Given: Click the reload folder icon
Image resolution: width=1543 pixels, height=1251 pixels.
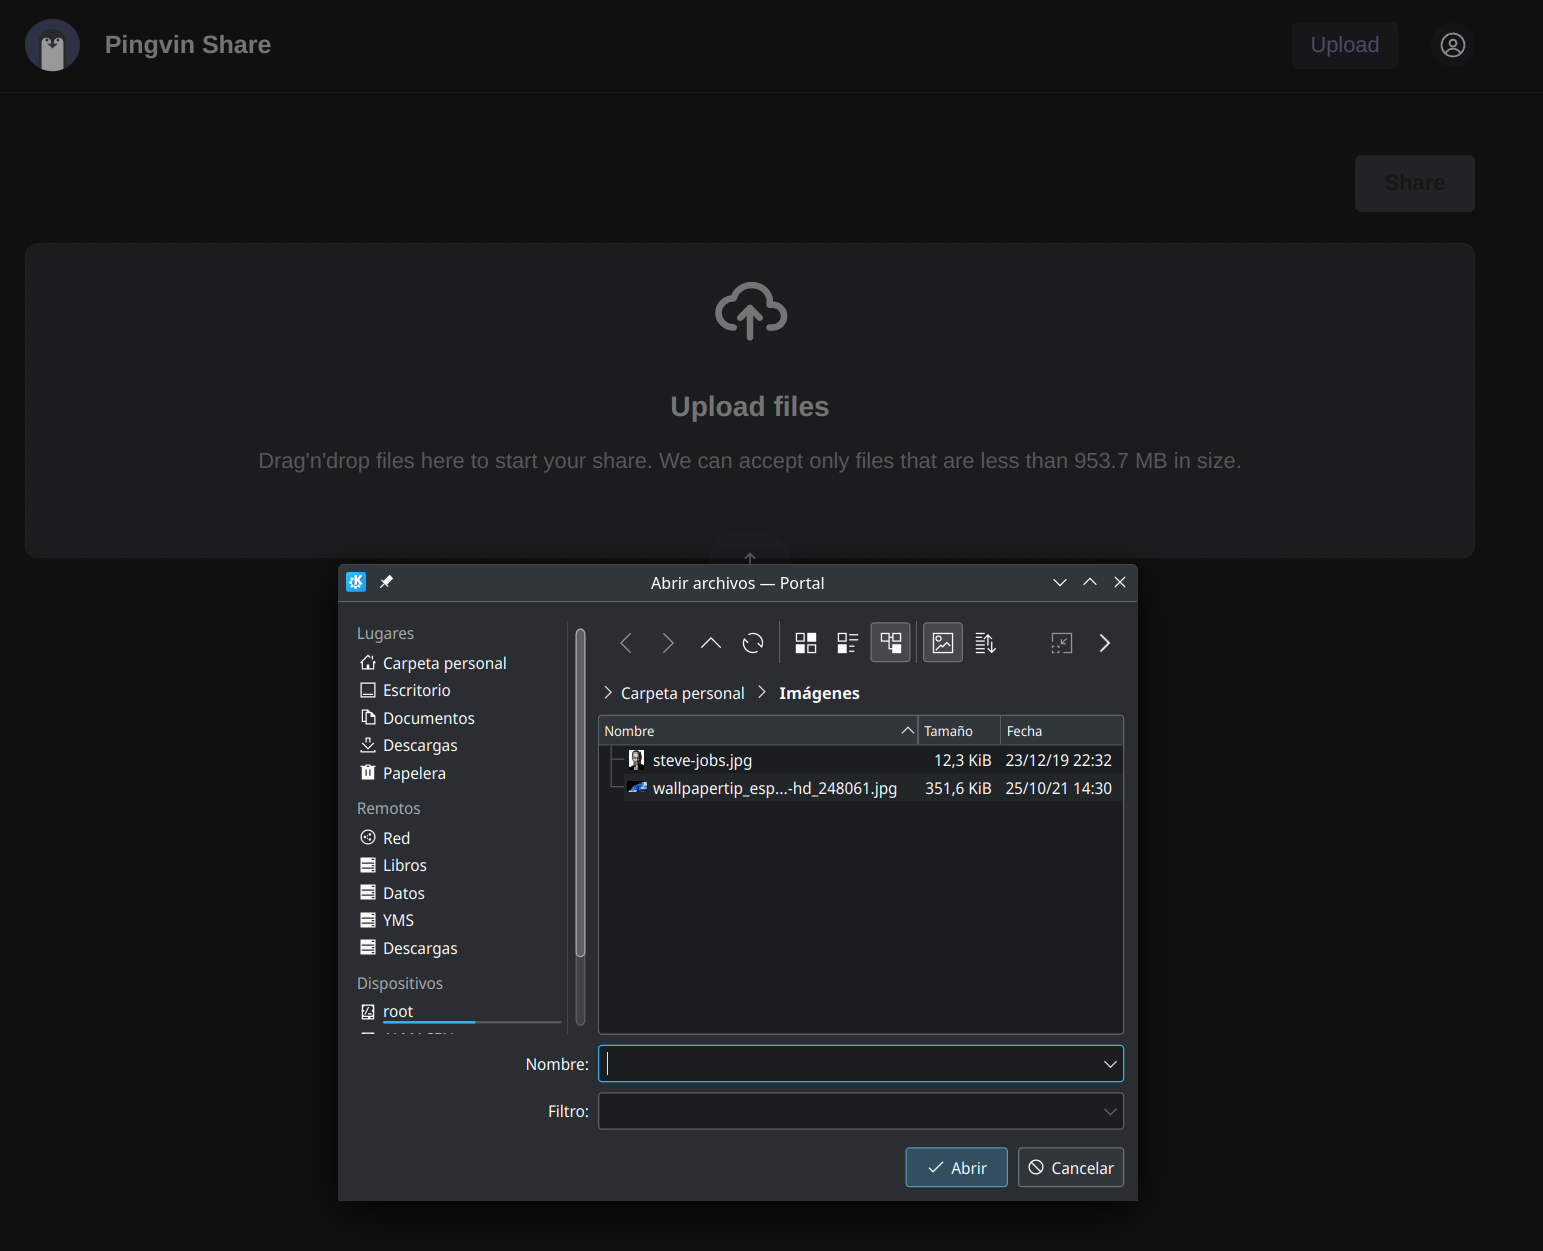Looking at the screenshot, I should (x=753, y=643).
